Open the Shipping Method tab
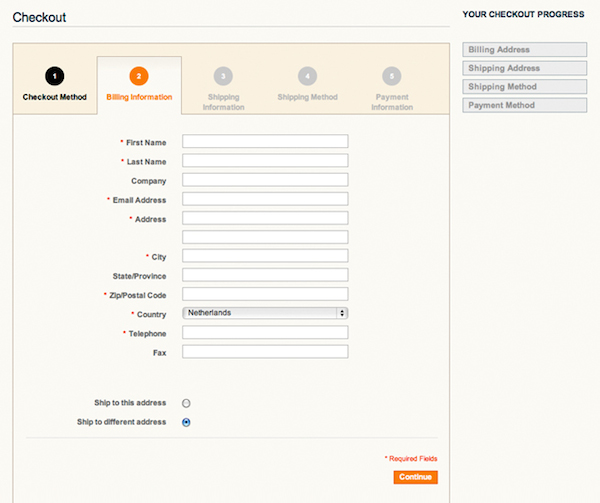This screenshot has height=503, width=600. 308,85
